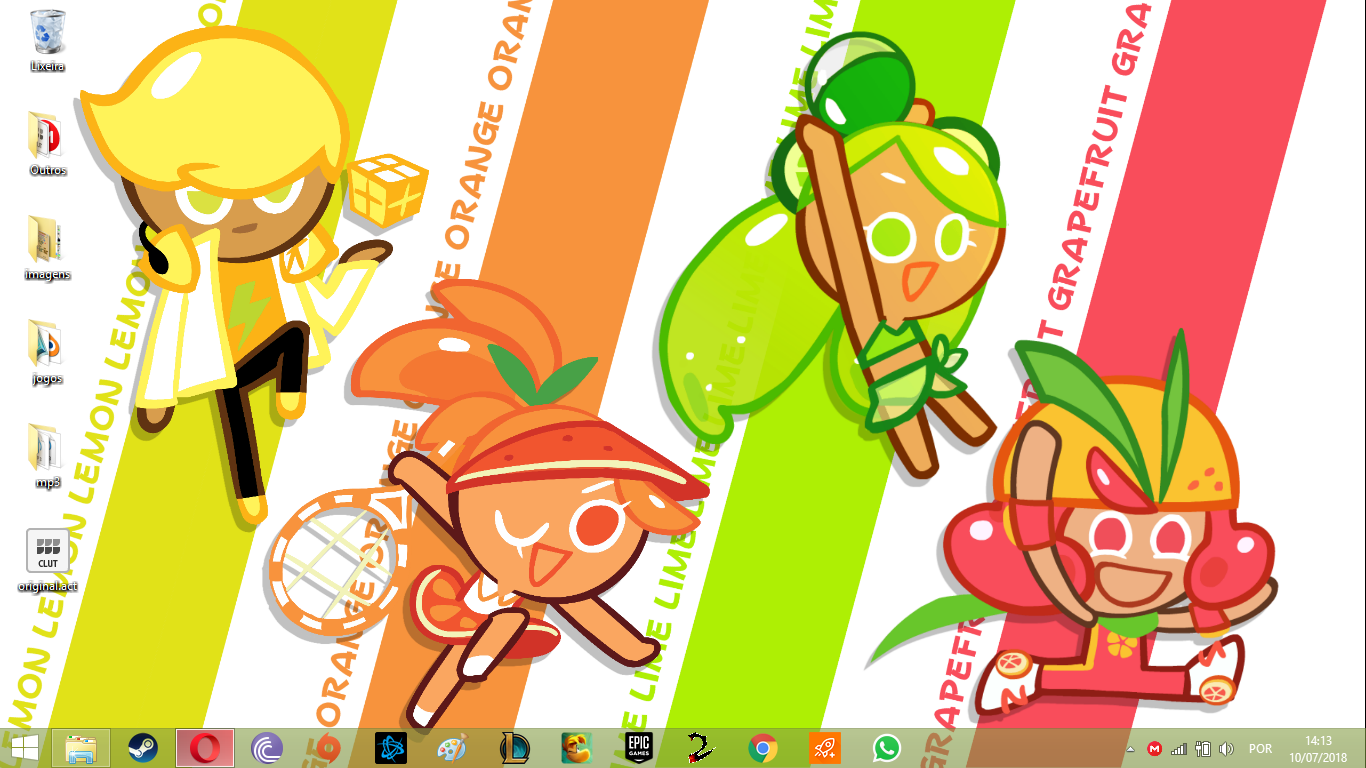
Task: Change the POR input language
Action: [1261, 749]
